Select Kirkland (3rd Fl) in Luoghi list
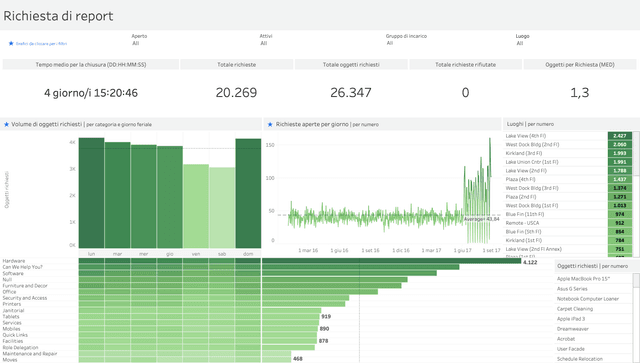The height and width of the screenshot is (363, 640). coord(524,153)
